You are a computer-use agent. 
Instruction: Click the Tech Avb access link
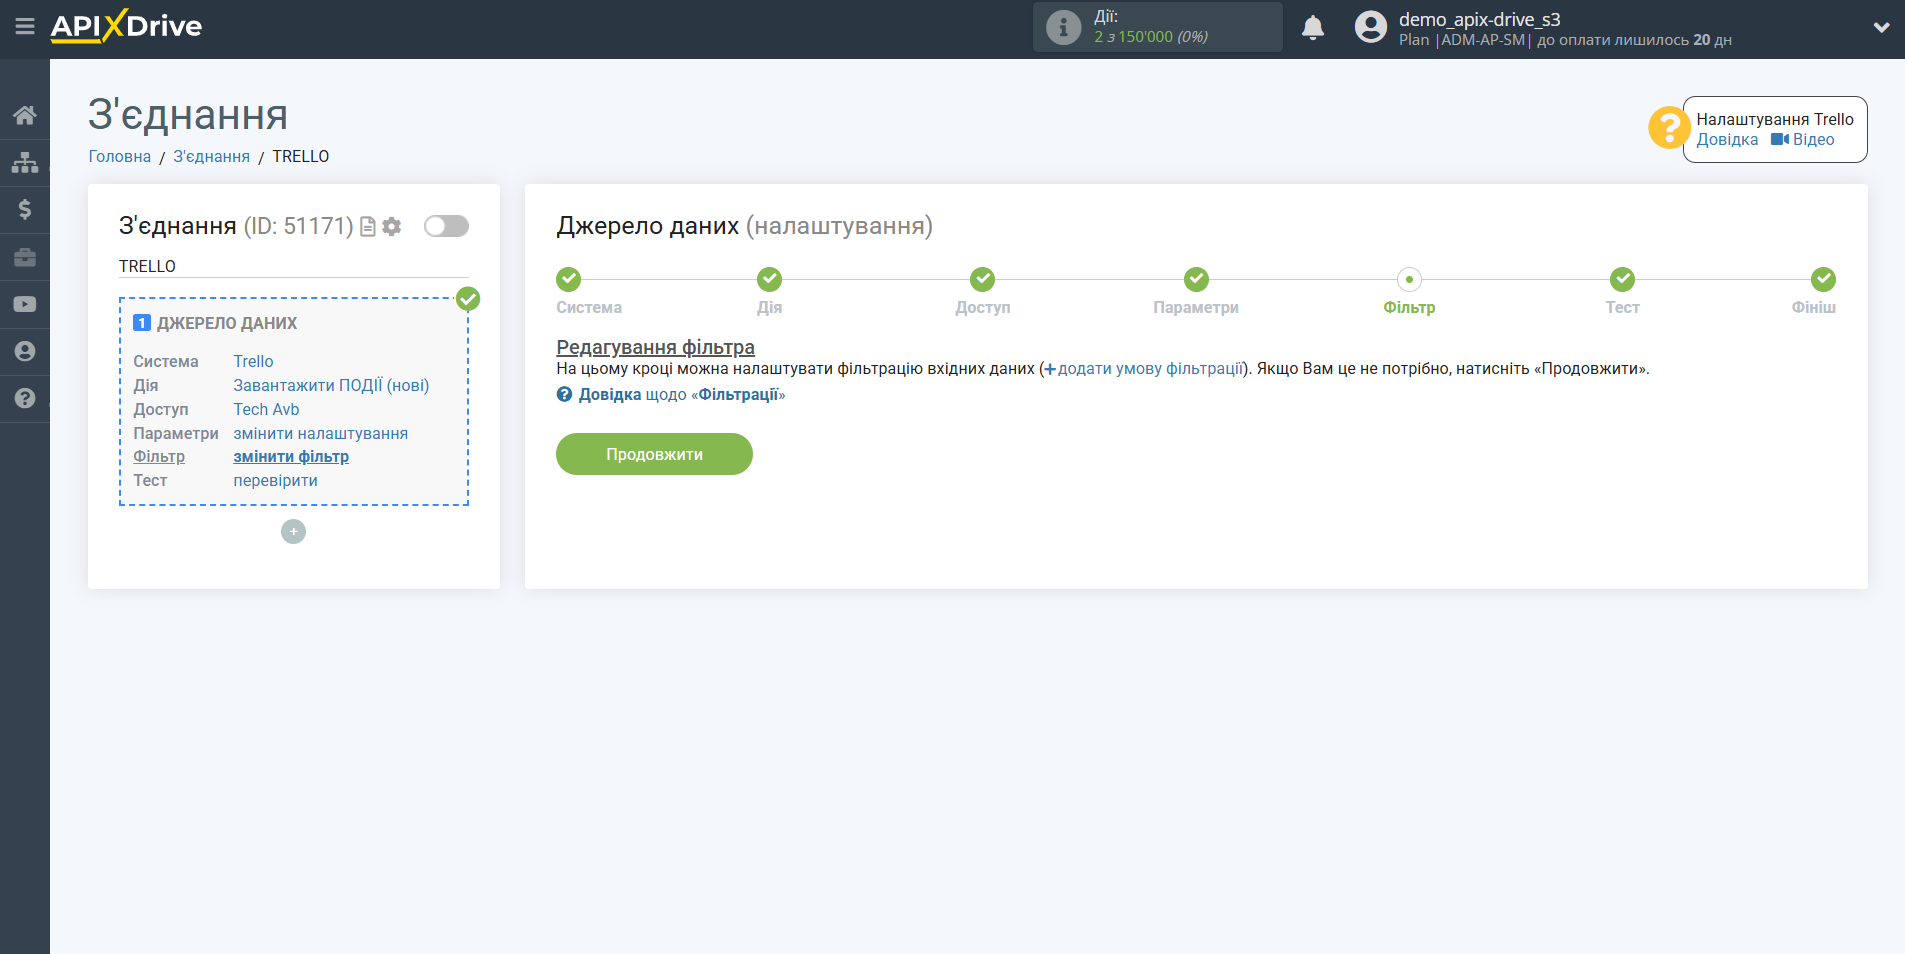[x=266, y=410]
